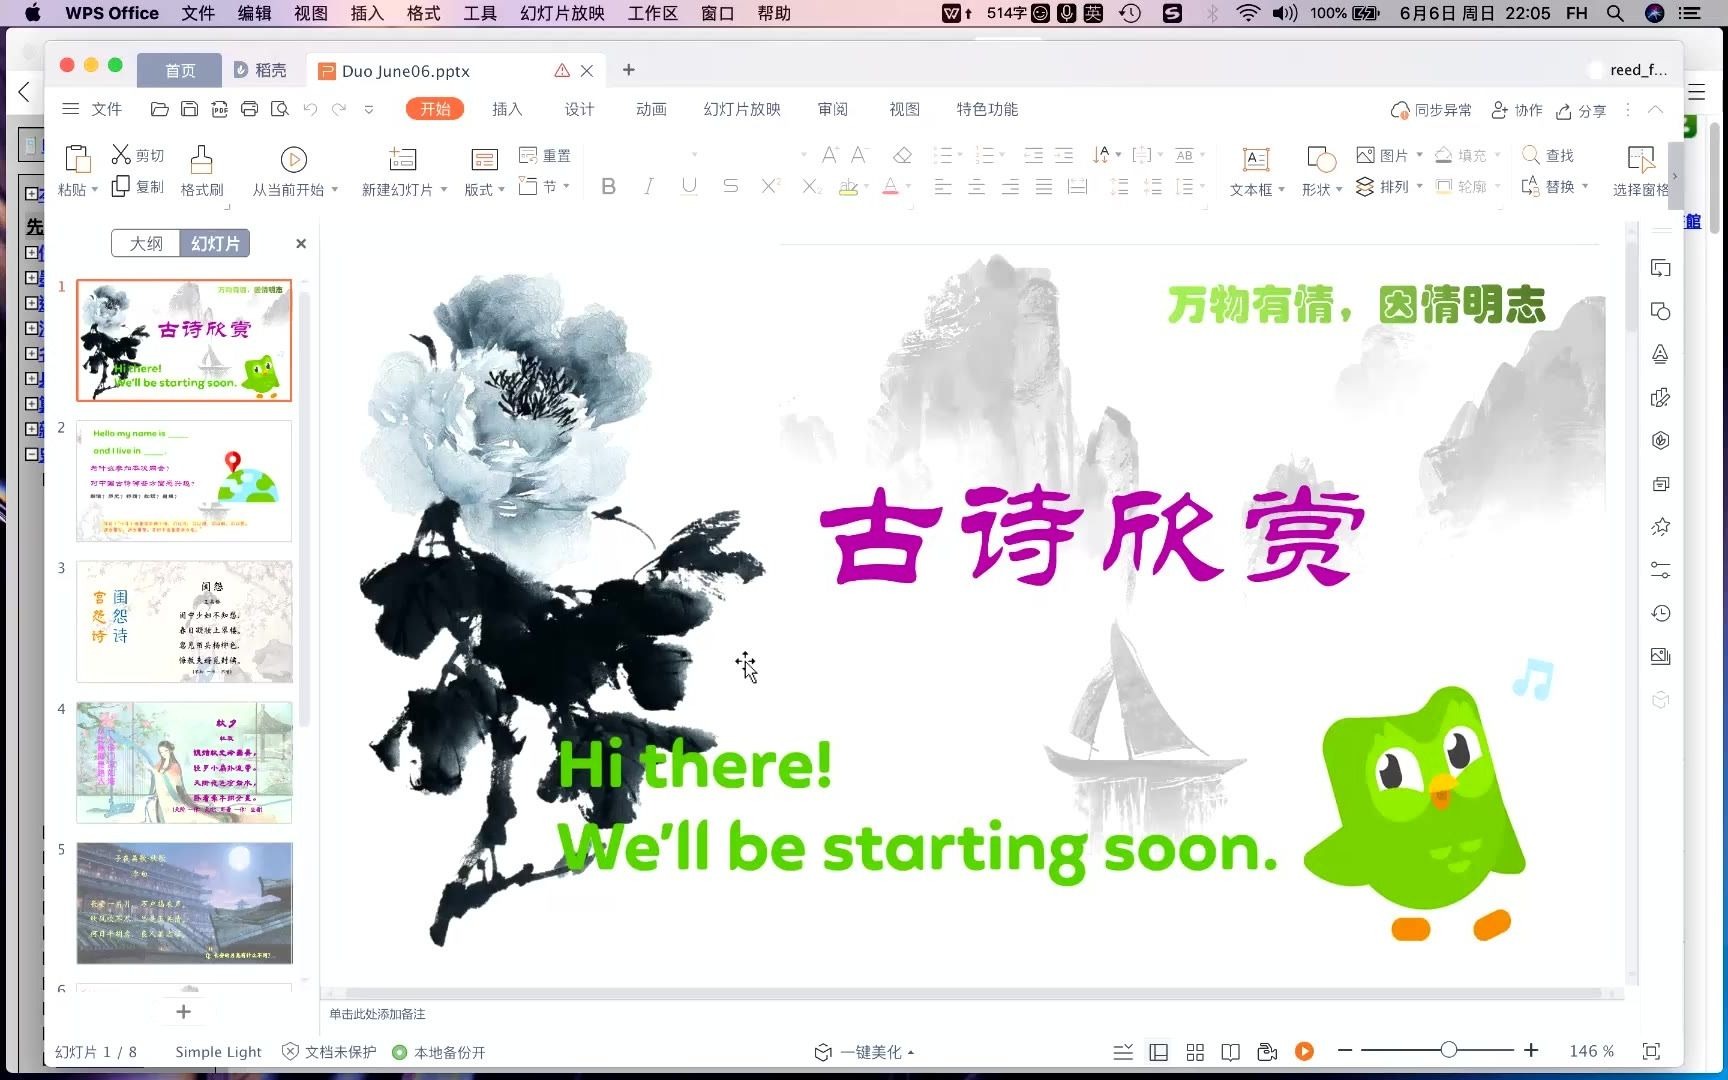Screen dimensions: 1728x1080
Task: Click Document Unprotected (文档未保护) status
Action: [x=329, y=1052]
